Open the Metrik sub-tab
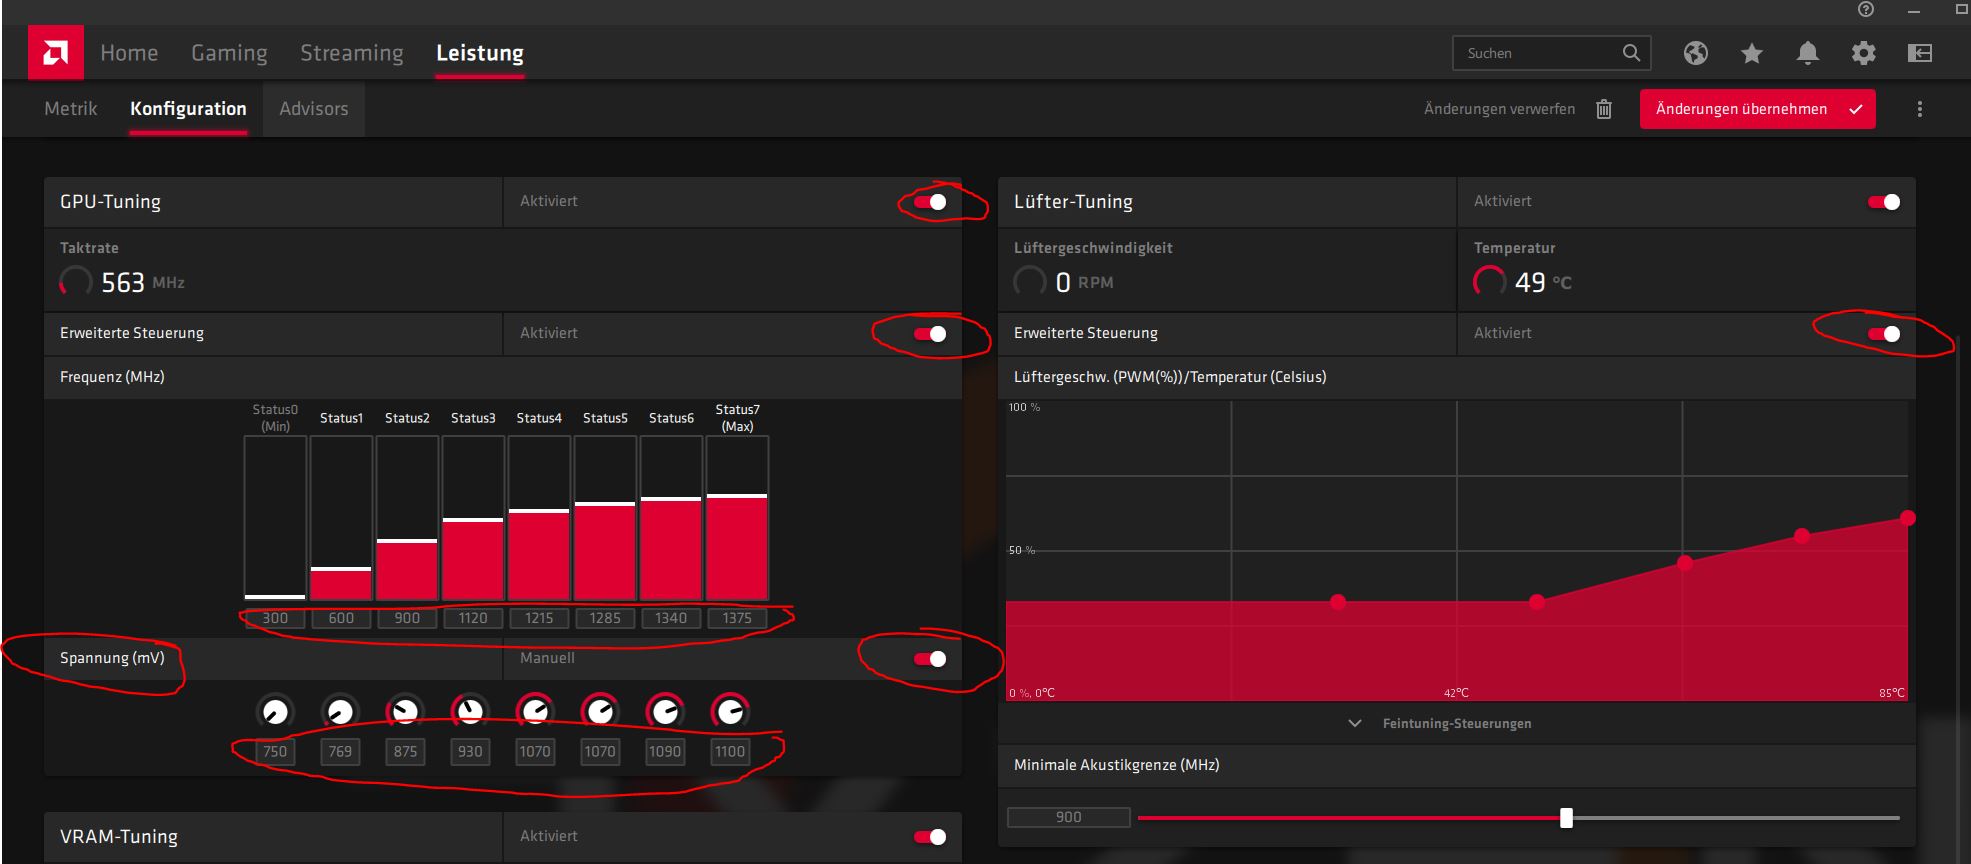The width and height of the screenshot is (1971, 864). (x=71, y=108)
